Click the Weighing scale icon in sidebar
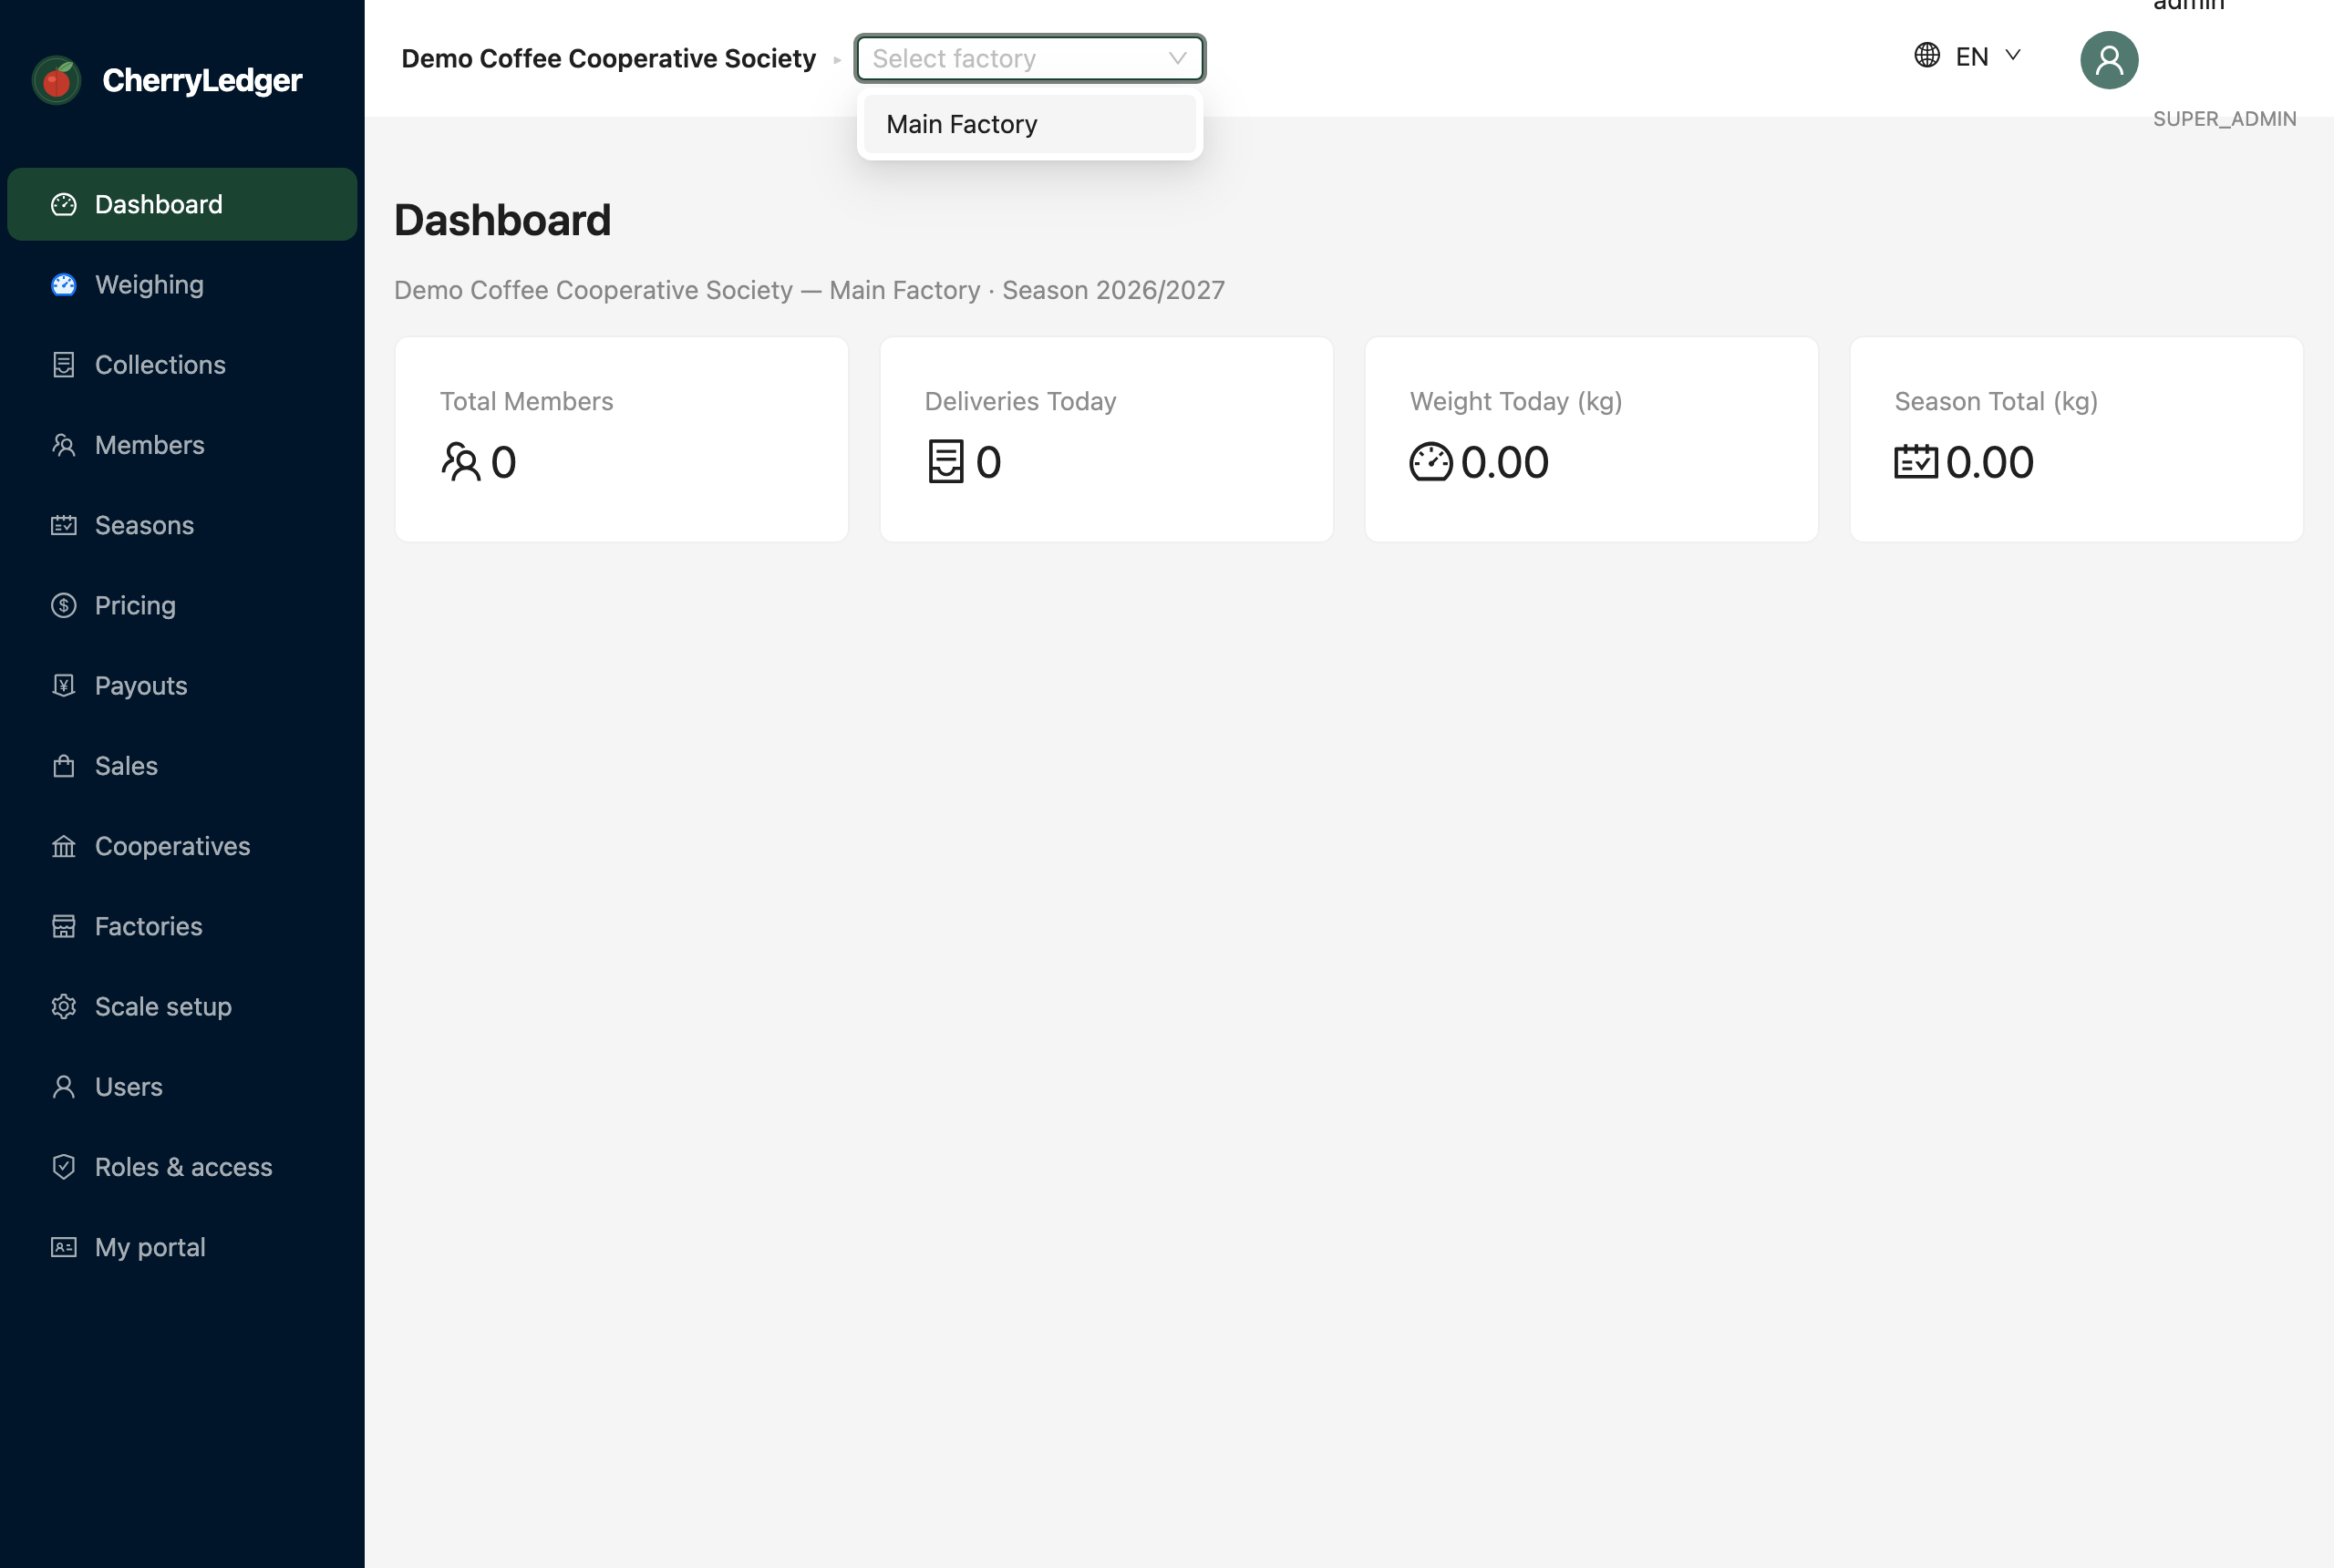Image resolution: width=2334 pixels, height=1568 pixels. pyautogui.click(x=64, y=285)
